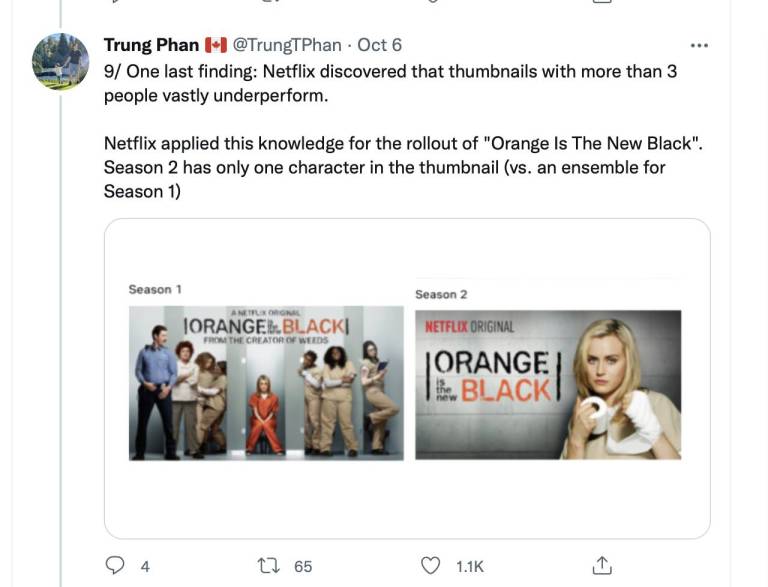Click the 1.1K likes count

tap(470, 566)
